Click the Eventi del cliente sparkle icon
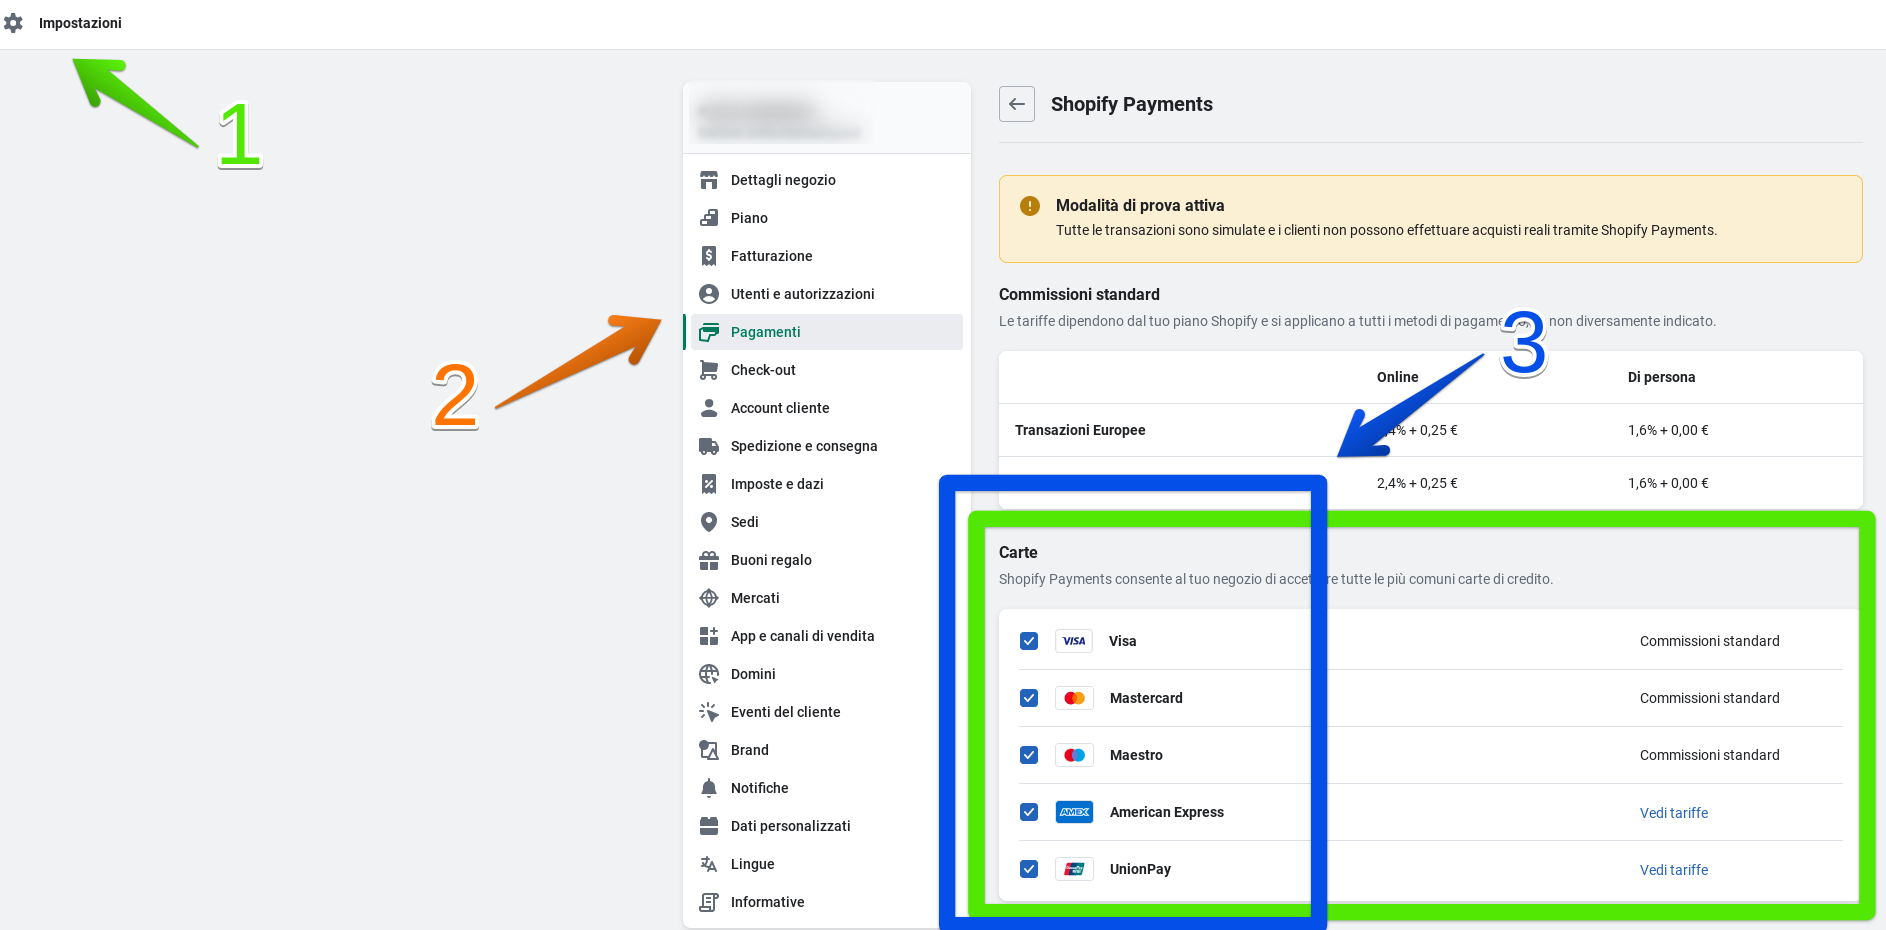The width and height of the screenshot is (1886, 930). [x=709, y=712]
